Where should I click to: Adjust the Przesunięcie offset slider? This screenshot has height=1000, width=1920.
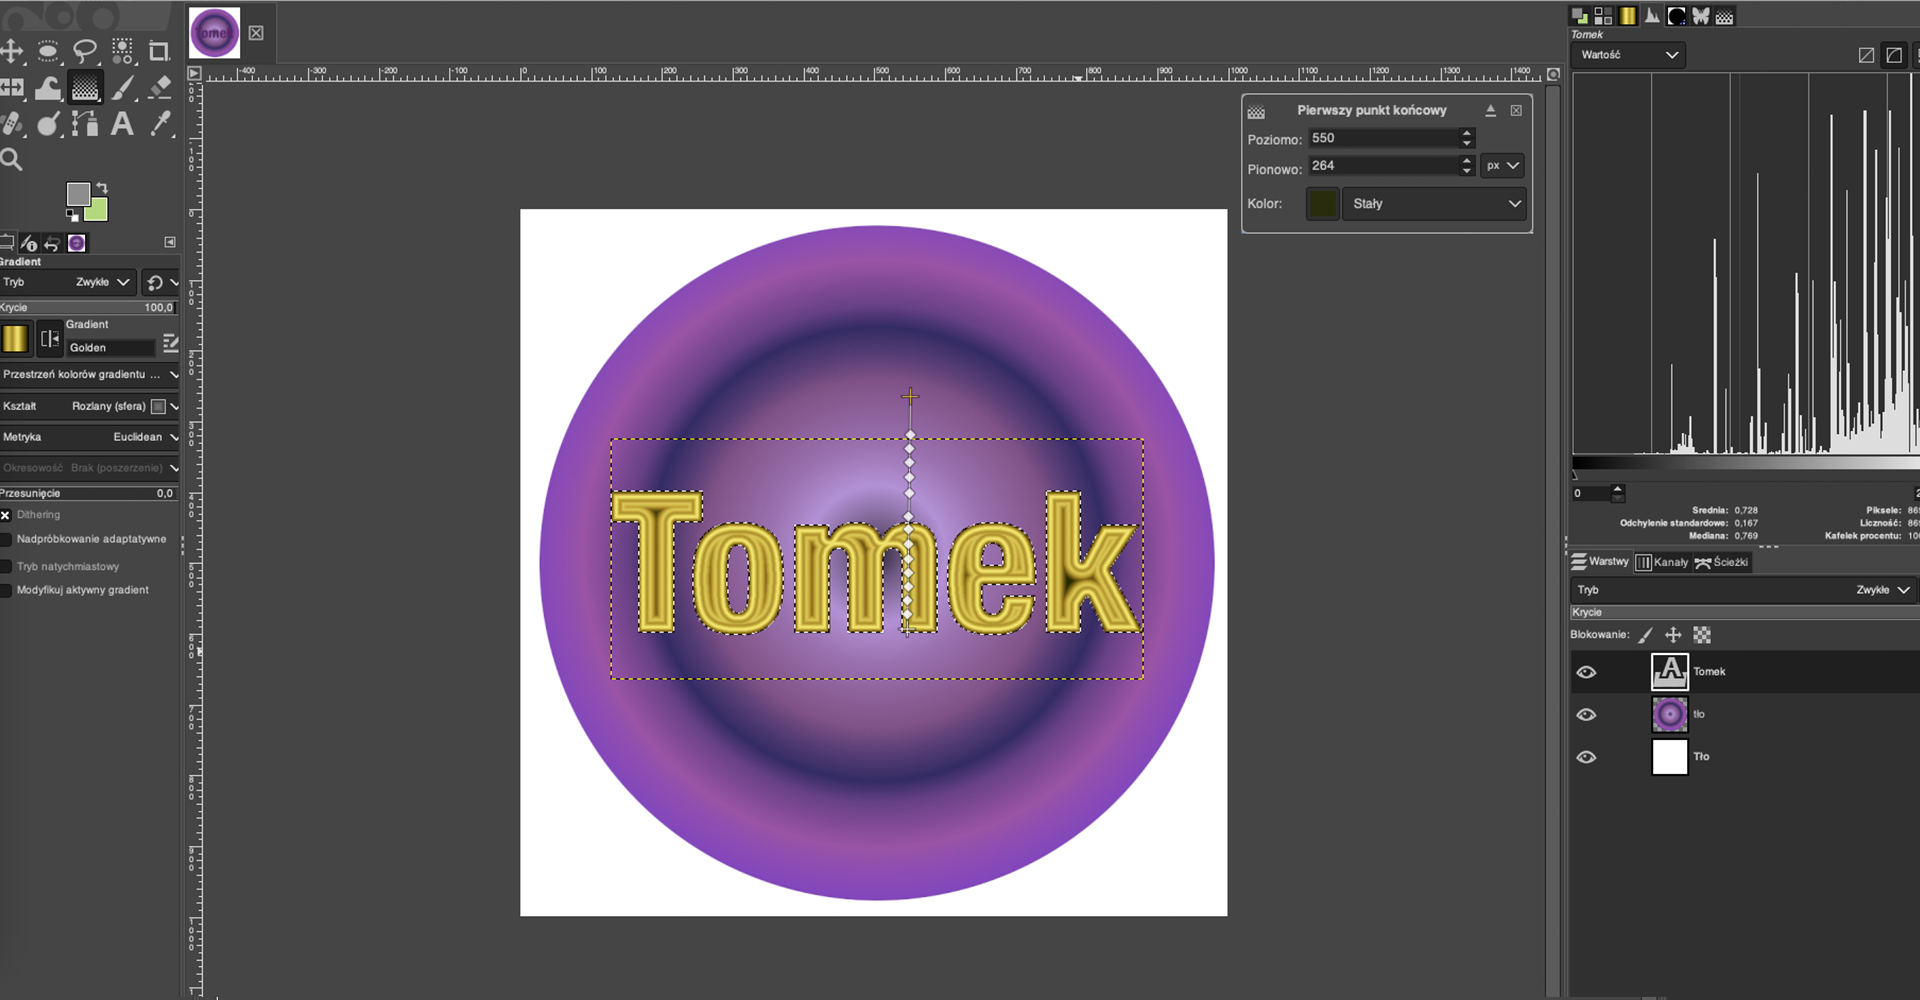point(88,493)
